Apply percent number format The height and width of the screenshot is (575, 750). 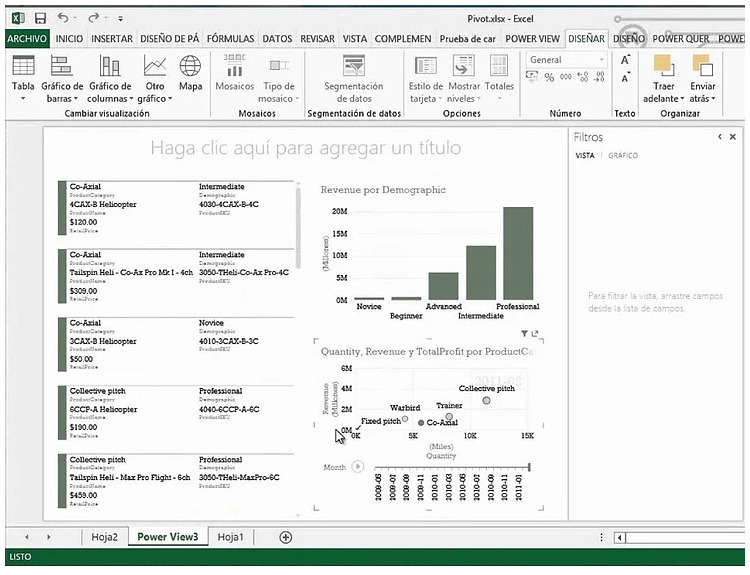click(549, 77)
